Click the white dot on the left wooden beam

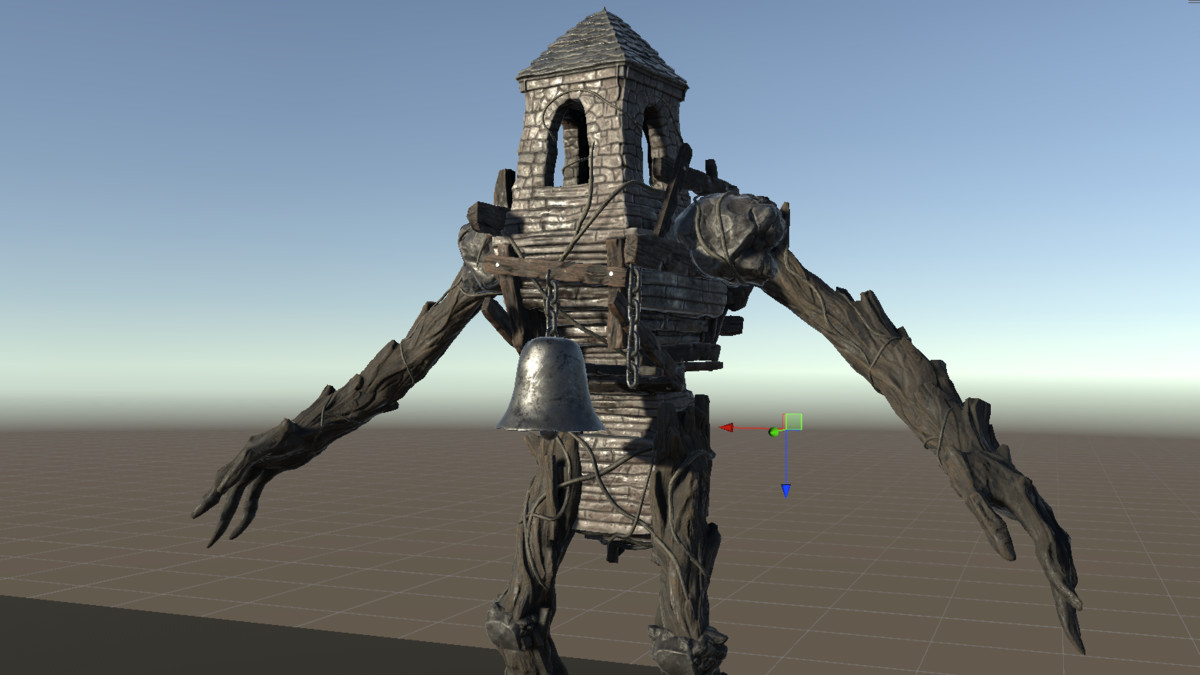point(497,266)
